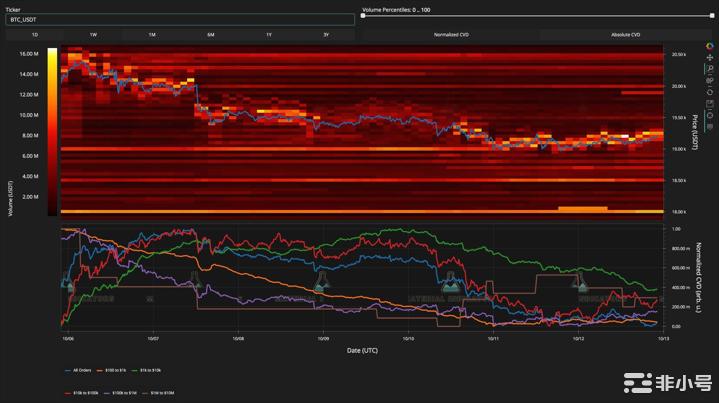Toggle the Hover inspector tool icon

tap(708, 114)
